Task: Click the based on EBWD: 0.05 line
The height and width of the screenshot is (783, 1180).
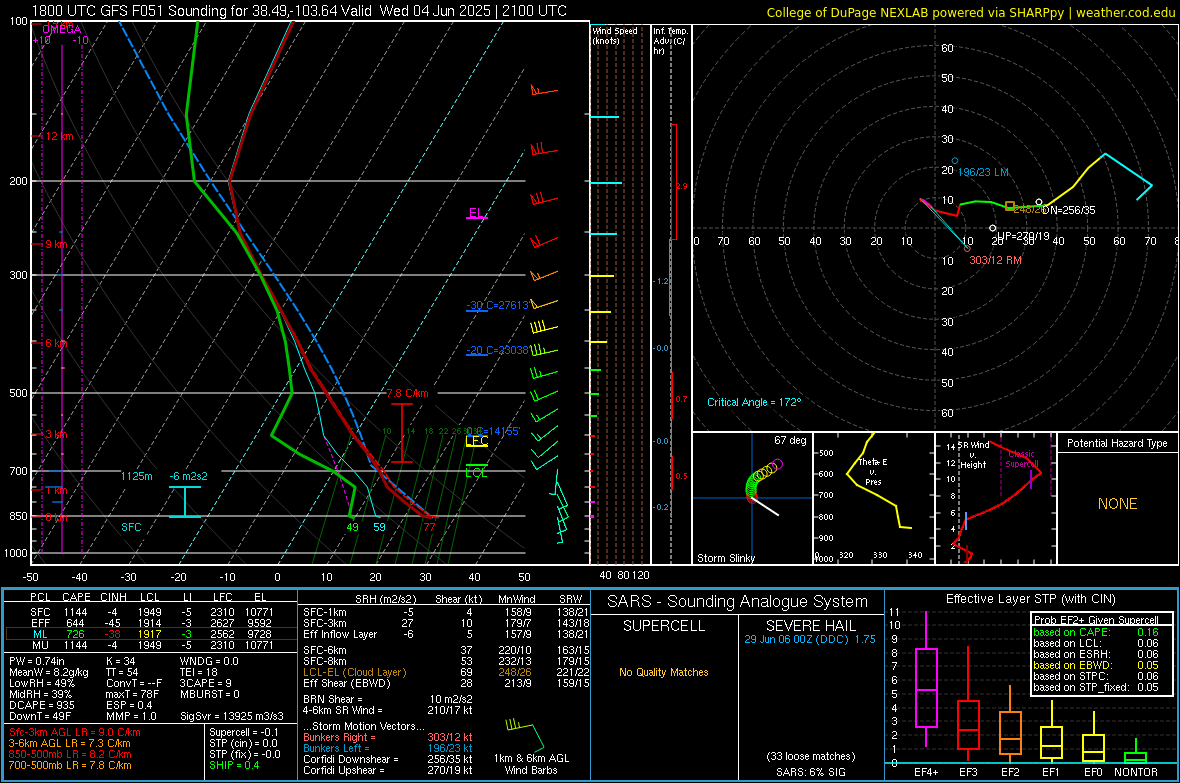Action: [x=1096, y=666]
